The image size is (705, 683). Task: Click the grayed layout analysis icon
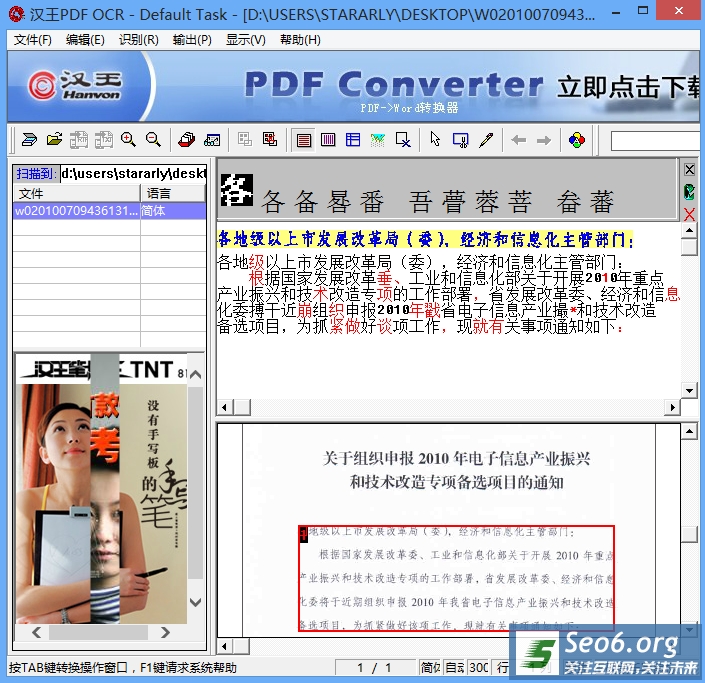pyautogui.click(x=245, y=140)
